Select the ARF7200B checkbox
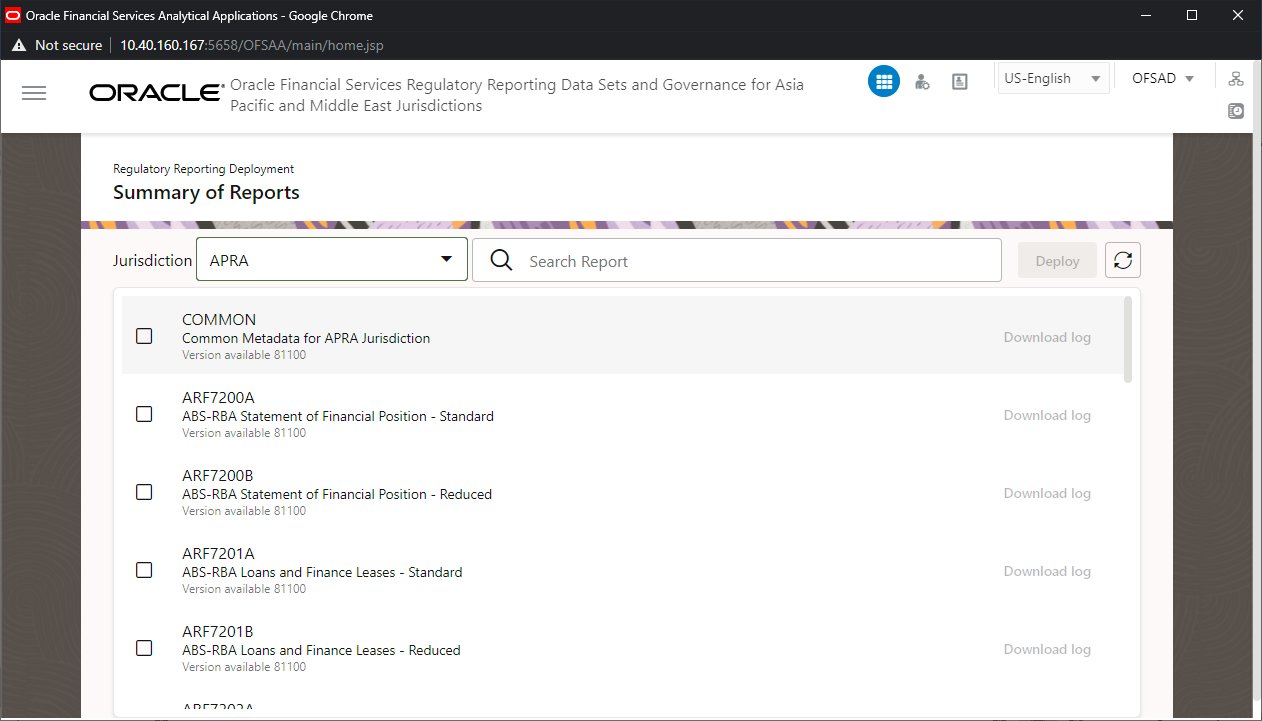 point(144,492)
